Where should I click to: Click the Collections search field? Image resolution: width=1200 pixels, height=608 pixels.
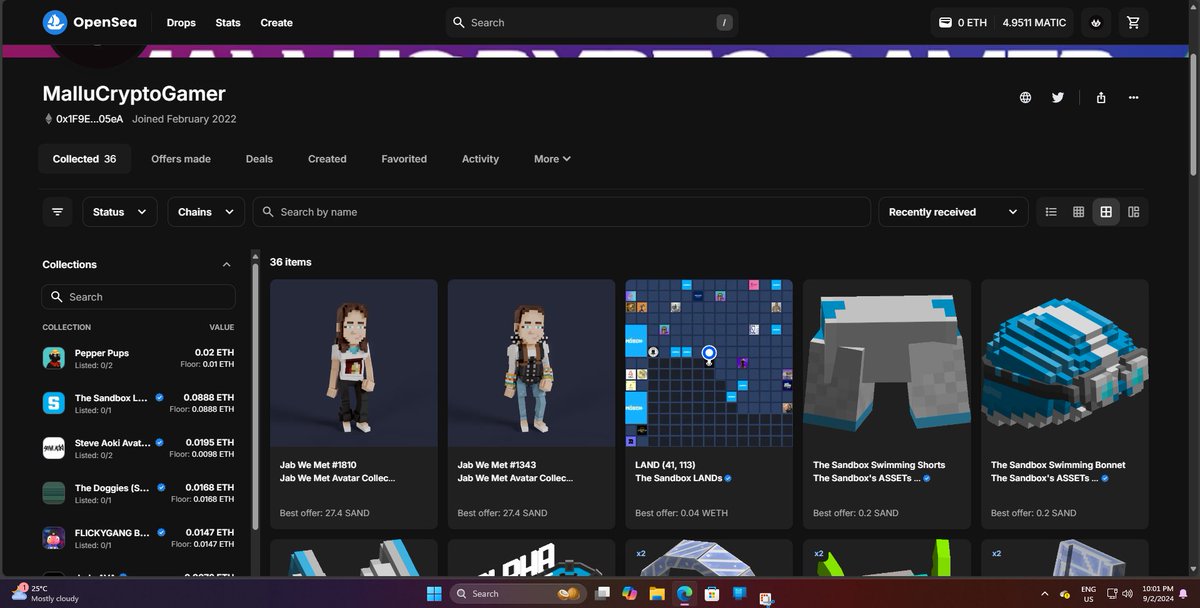139,297
